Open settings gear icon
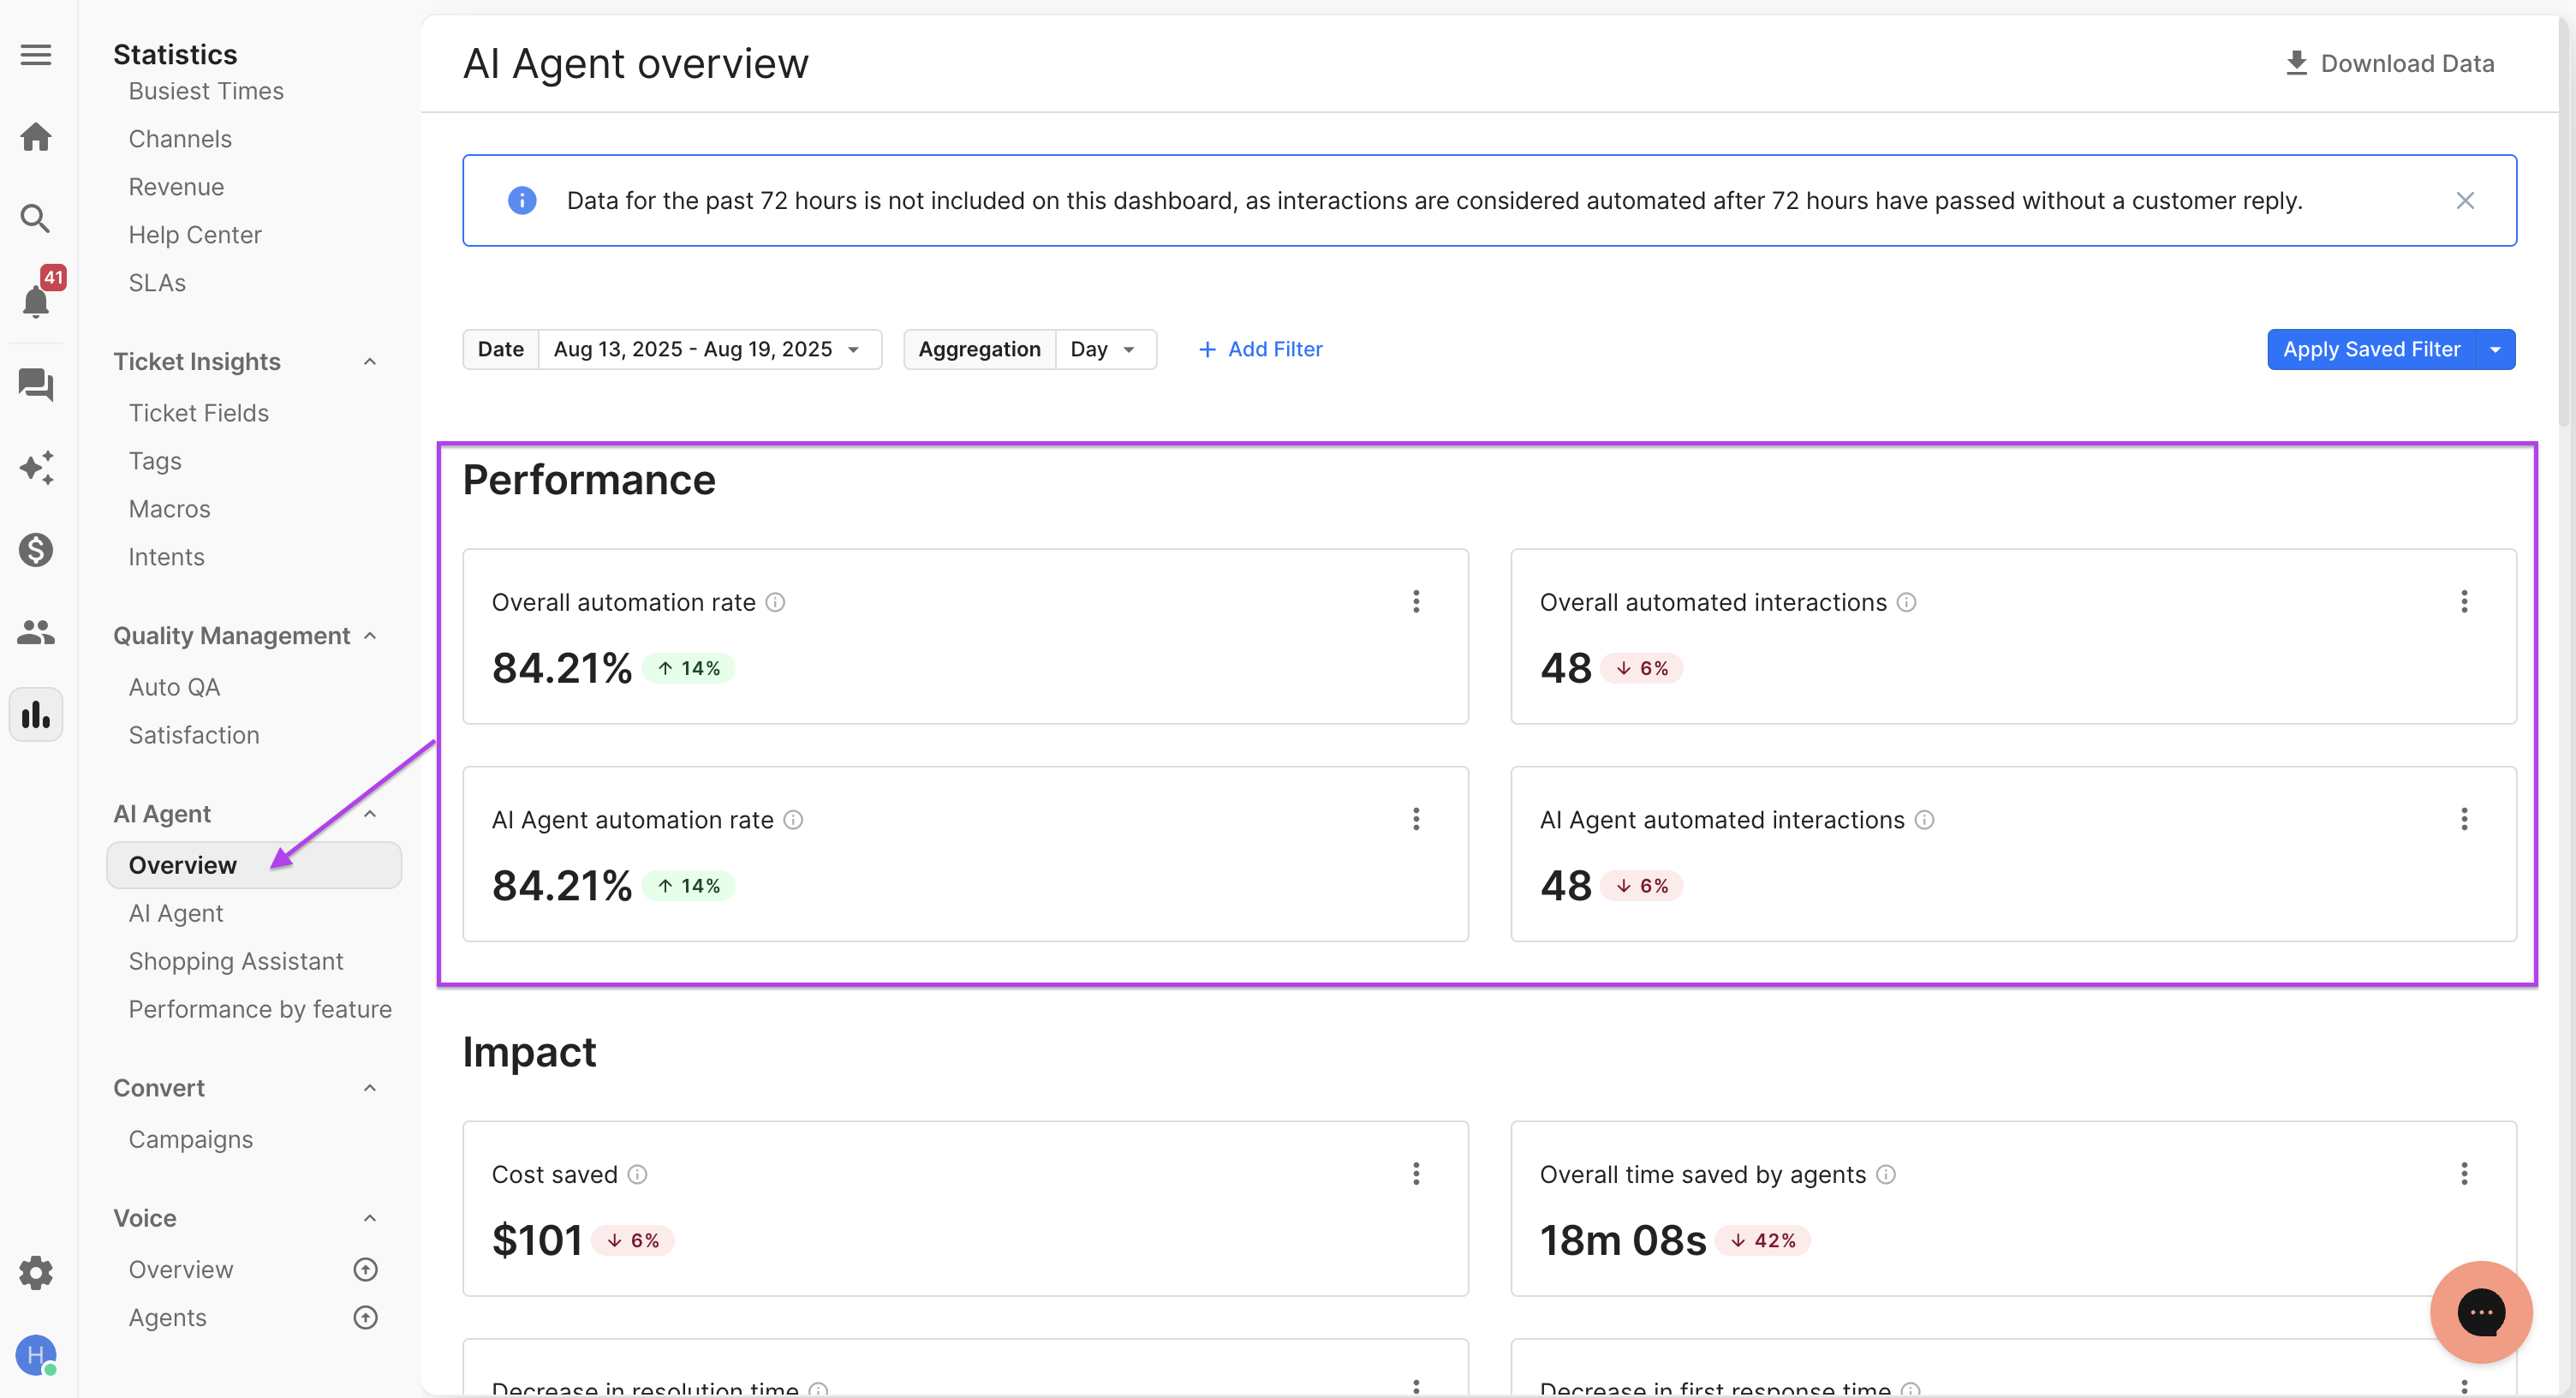 (x=36, y=1272)
